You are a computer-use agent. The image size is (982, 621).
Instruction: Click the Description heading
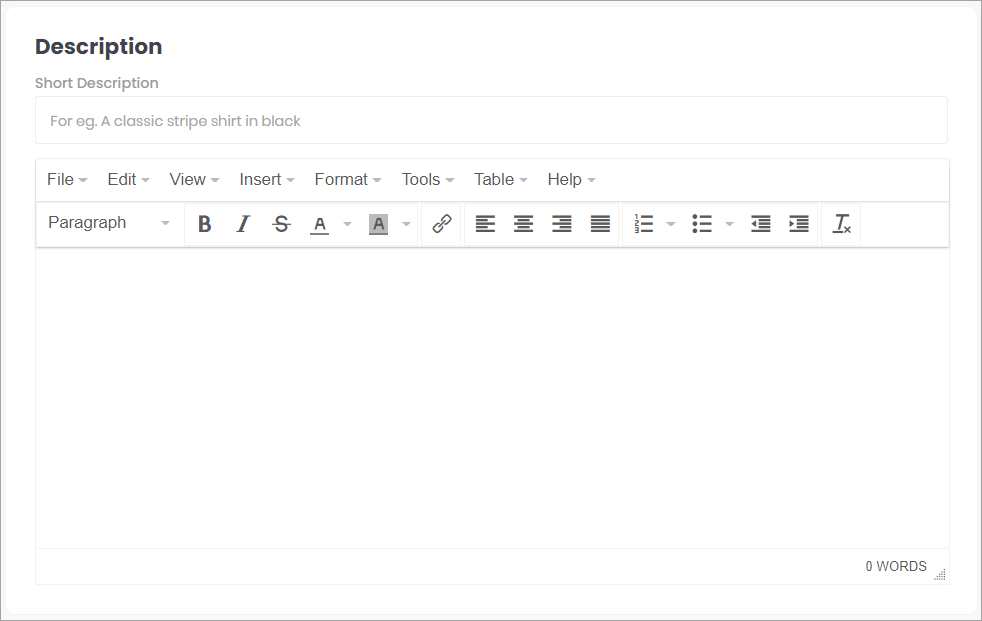point(98,47)
